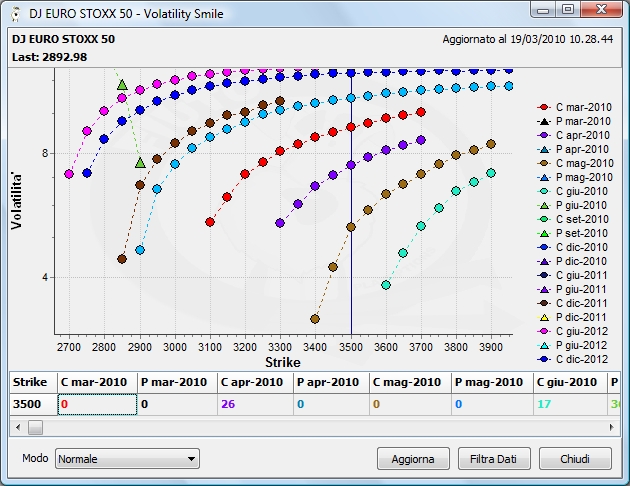Select the P mag-2010 column header
This screenshot has height=486, width=630.
tap(492, 382)
